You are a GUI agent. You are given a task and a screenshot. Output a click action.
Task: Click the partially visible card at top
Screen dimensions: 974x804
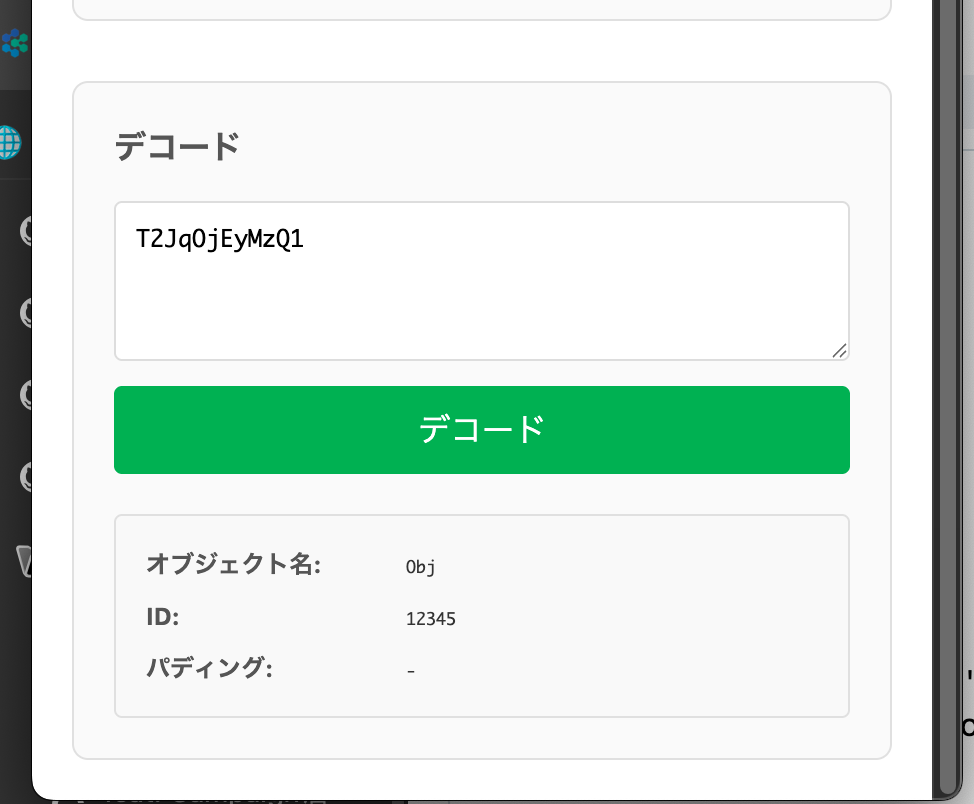481,9
